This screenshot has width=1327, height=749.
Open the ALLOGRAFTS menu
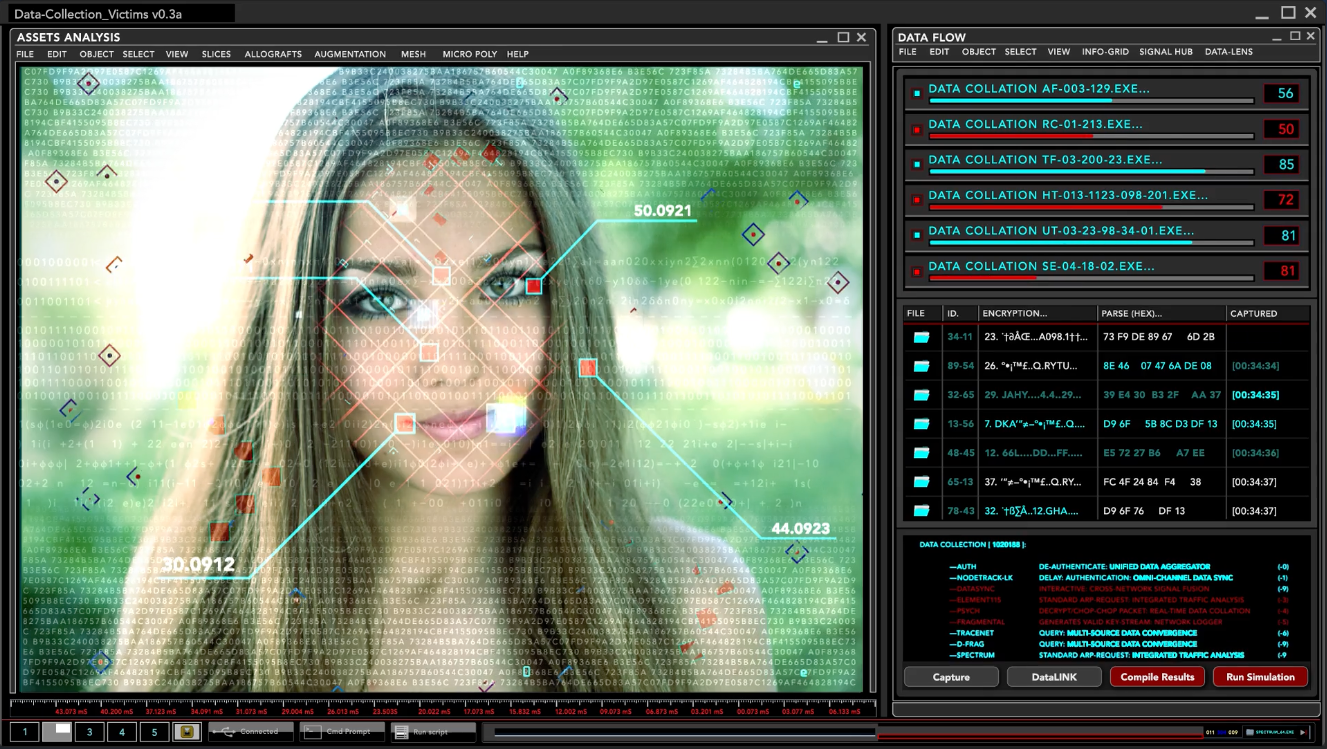click(273, 54)
